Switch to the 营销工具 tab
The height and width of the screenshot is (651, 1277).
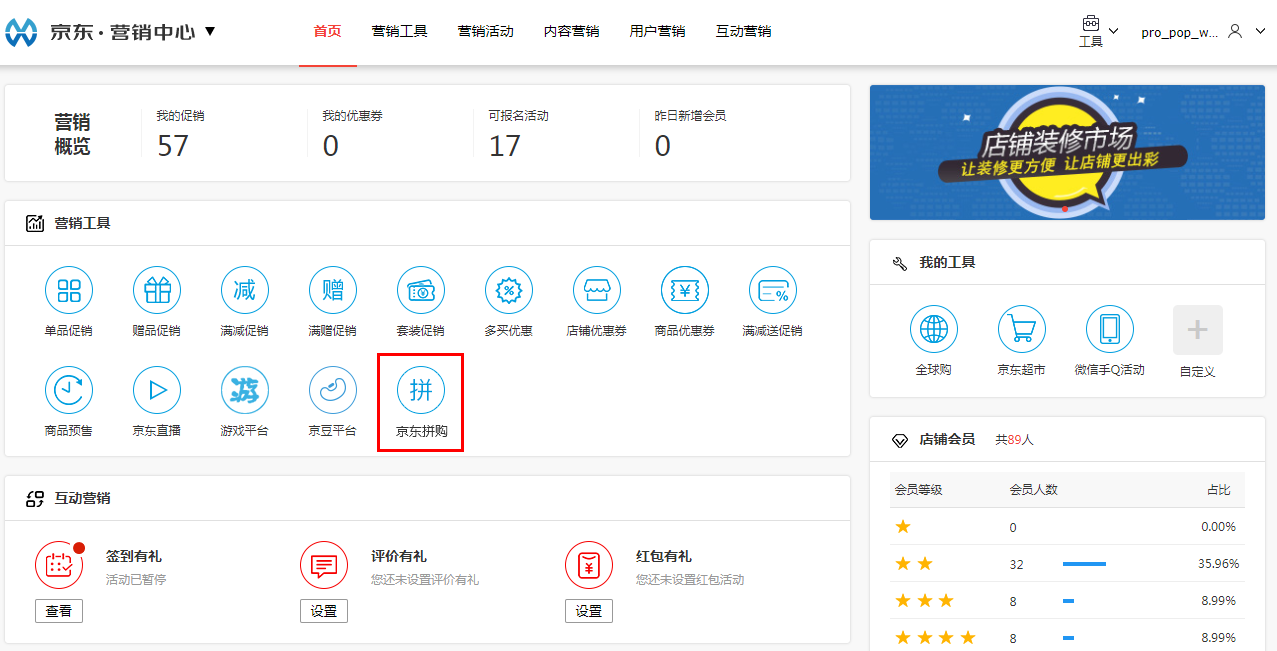coord(399,31)
